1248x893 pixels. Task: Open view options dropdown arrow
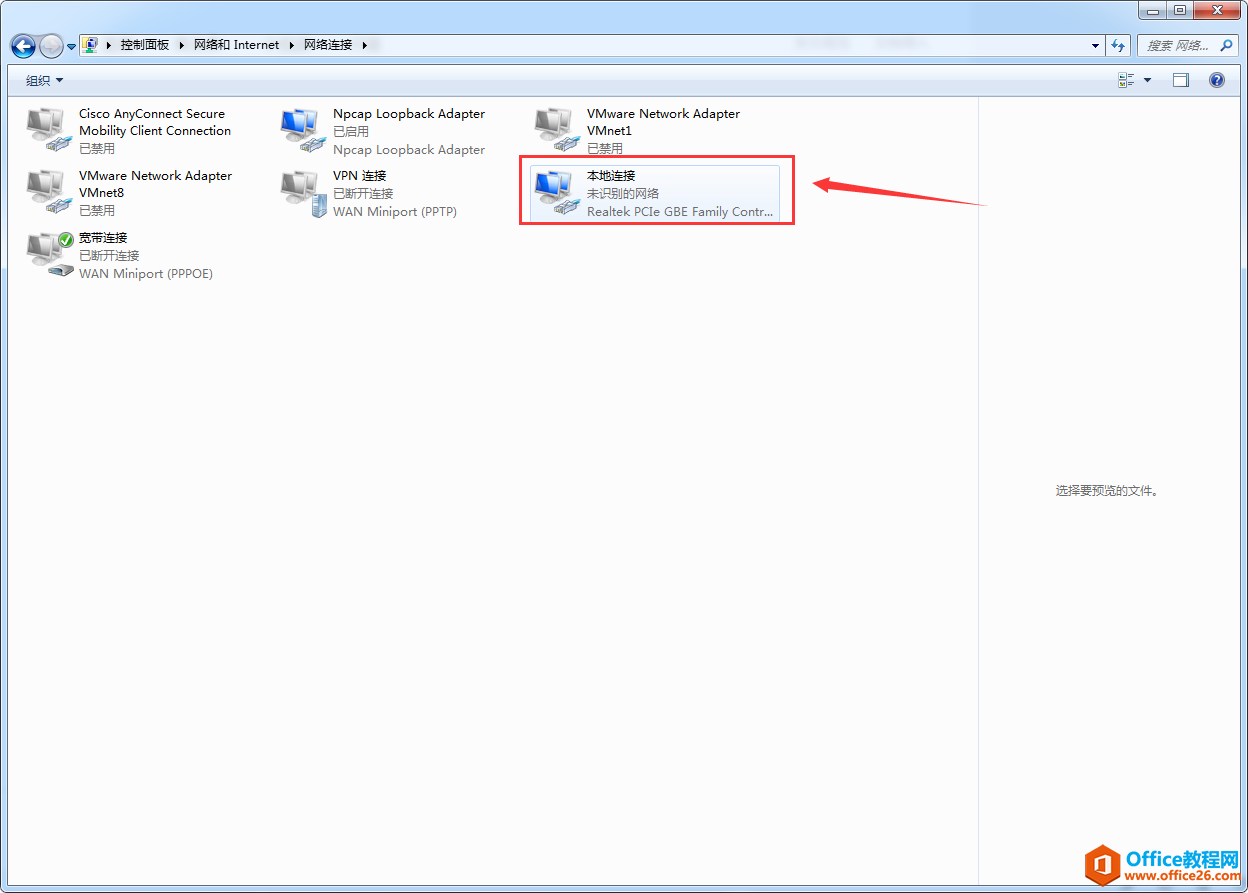point(1147,80)
